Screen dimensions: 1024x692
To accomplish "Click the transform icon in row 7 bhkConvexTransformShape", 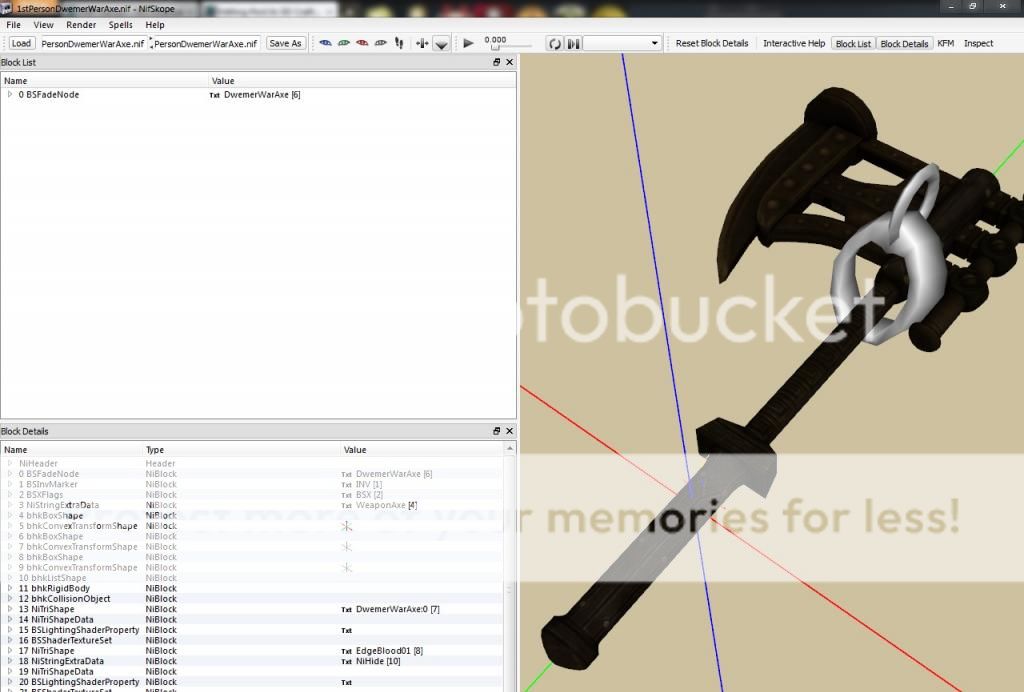I will point(347,547).
